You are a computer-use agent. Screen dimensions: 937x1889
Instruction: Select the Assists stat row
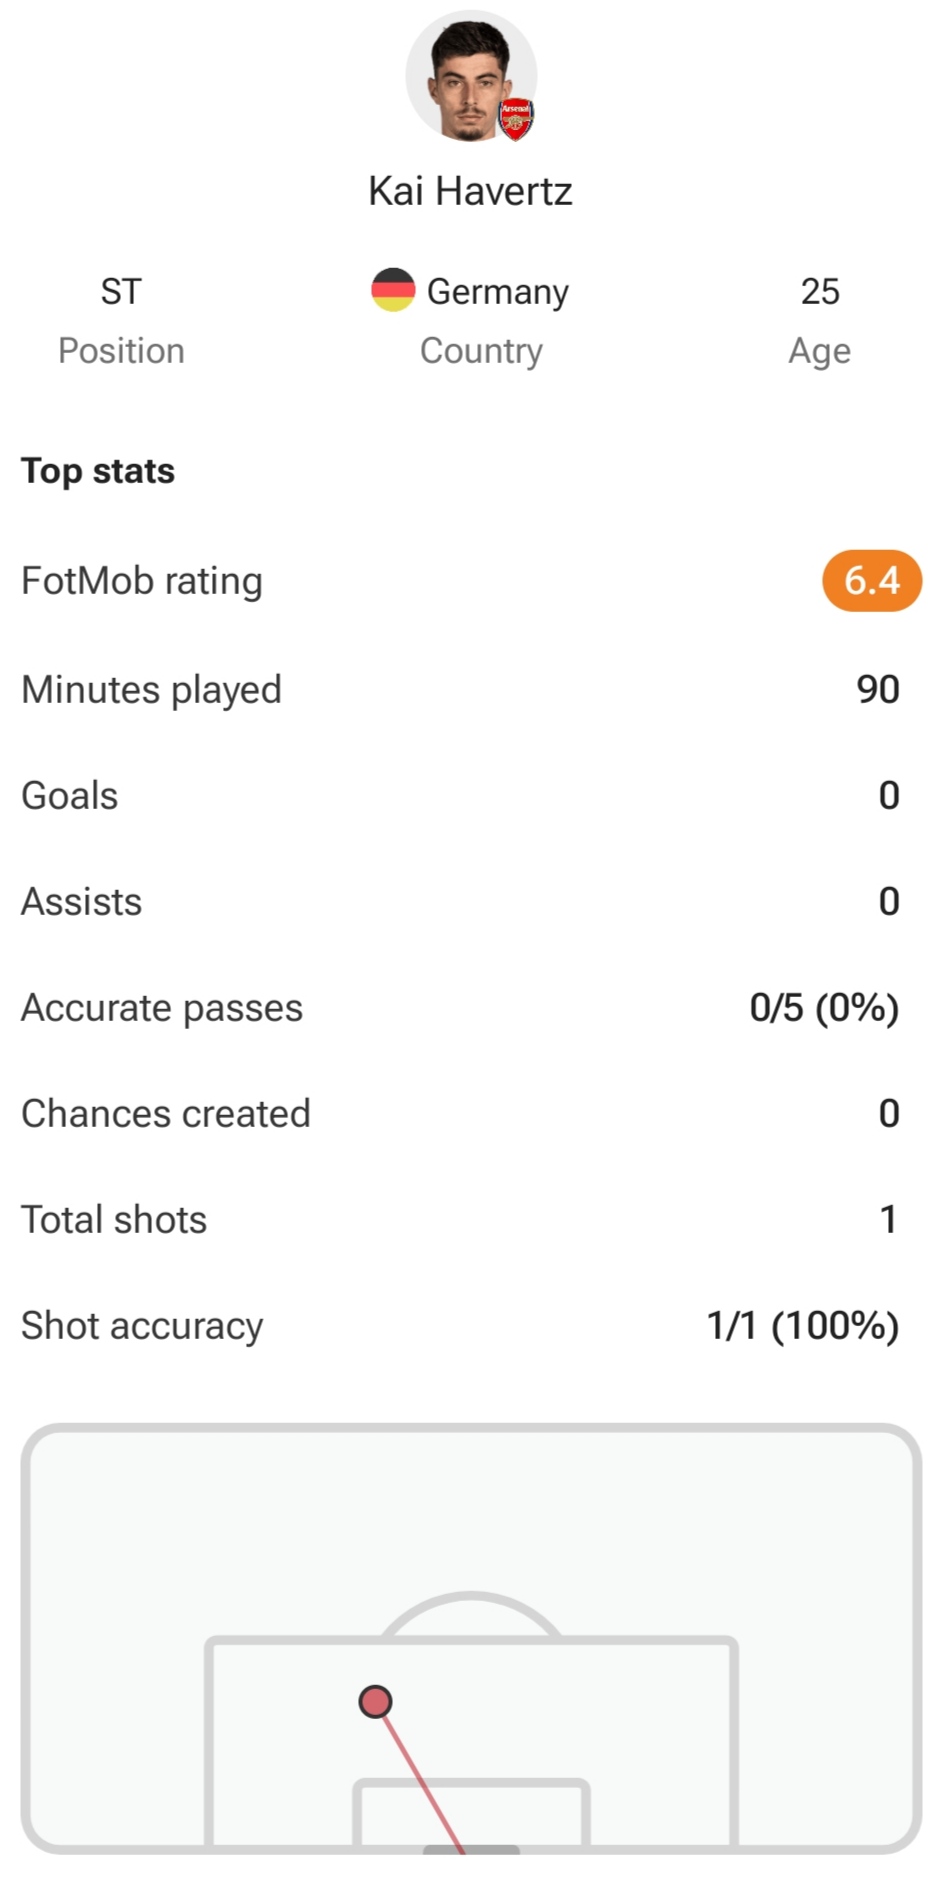click(460, 901)
